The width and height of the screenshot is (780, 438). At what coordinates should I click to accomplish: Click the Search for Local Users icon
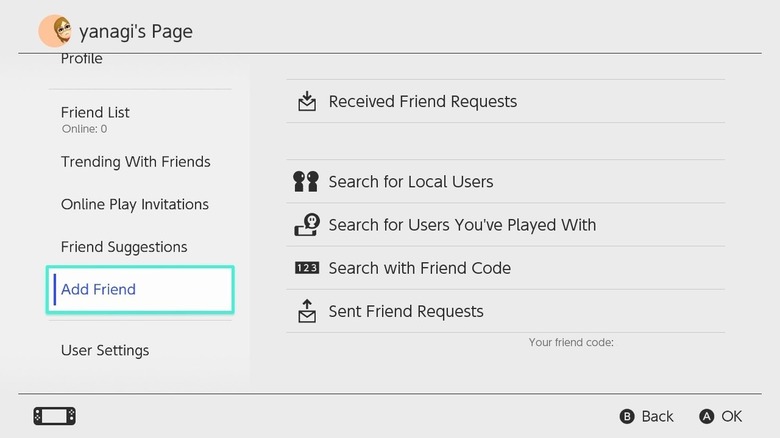coord(306,182)
